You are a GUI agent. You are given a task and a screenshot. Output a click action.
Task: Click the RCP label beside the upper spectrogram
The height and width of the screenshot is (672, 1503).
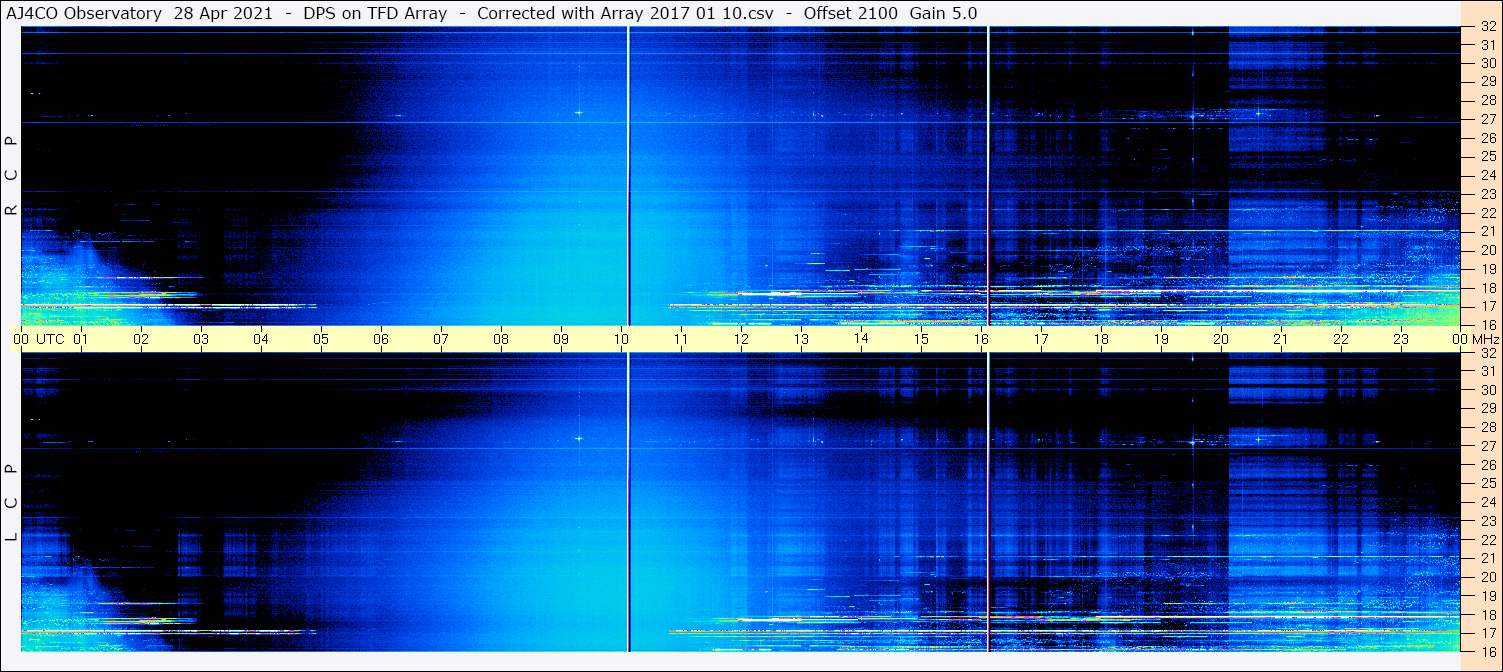(x=11, y=175)
